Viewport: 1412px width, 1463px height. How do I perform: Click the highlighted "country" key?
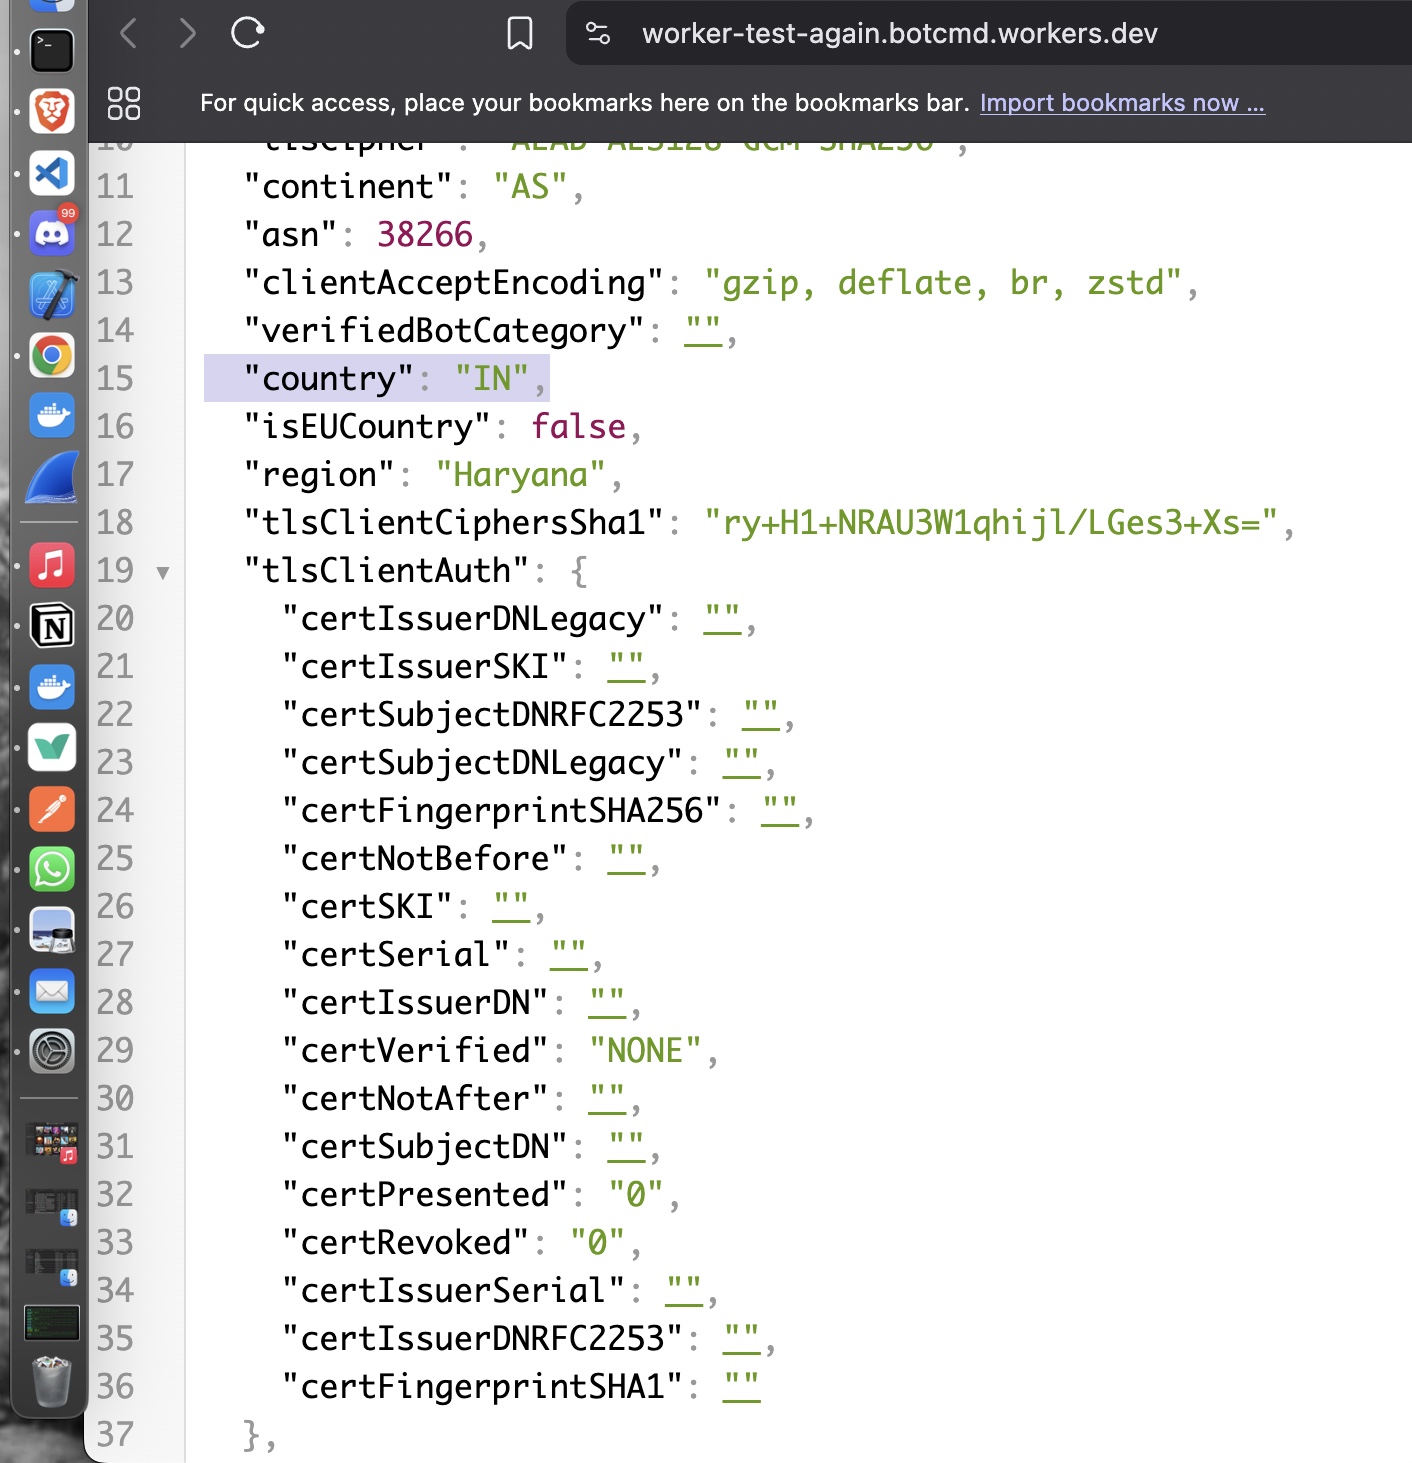pyautogui.click(x=329, y=379)
